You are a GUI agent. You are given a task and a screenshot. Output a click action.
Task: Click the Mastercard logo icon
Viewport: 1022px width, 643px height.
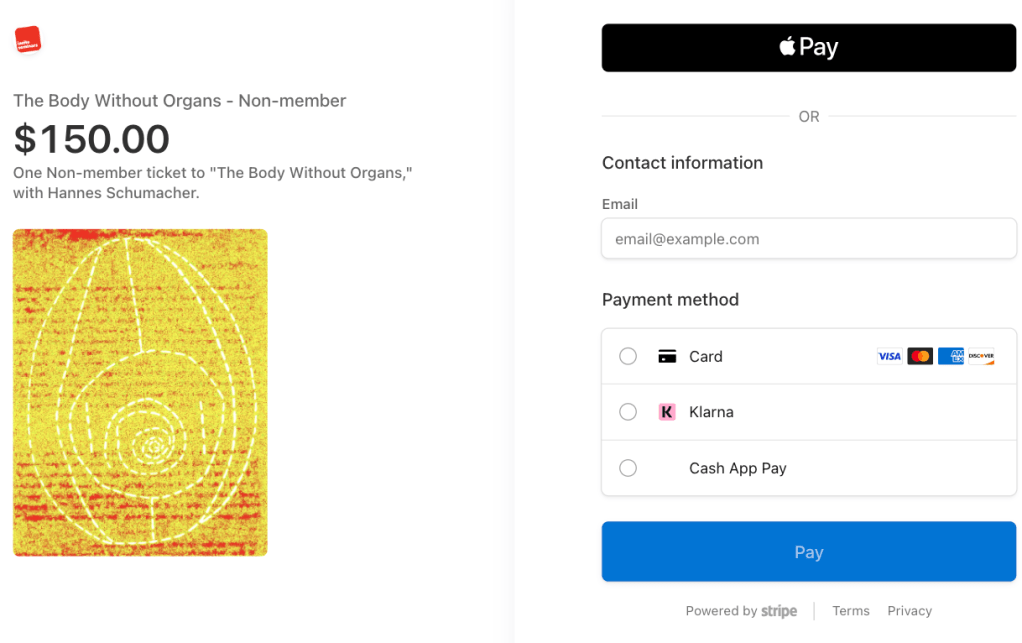[x=920, y=356]
